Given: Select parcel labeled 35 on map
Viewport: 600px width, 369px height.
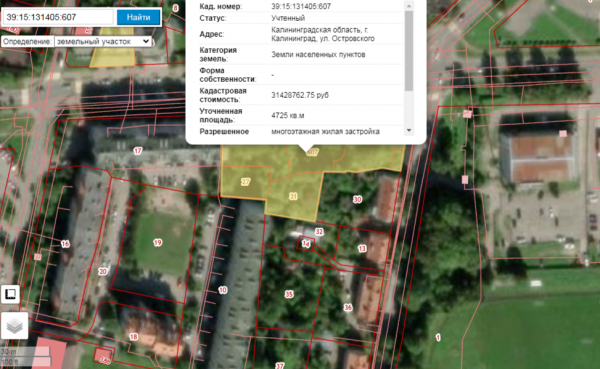Looking at the screenshot, I should pos(289,294).
